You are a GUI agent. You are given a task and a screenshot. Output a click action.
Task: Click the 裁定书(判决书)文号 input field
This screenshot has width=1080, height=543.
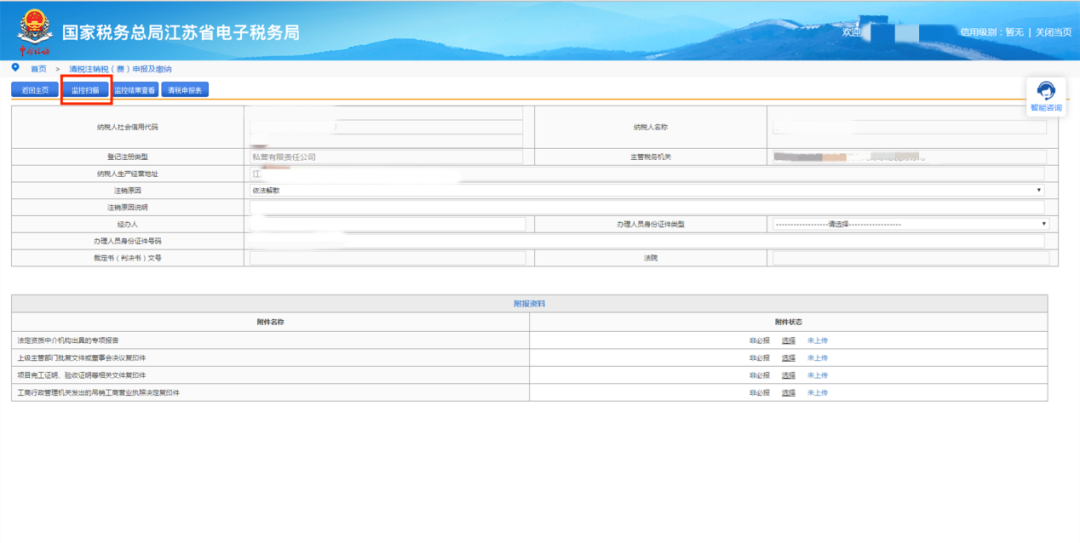tap(388, 258)
